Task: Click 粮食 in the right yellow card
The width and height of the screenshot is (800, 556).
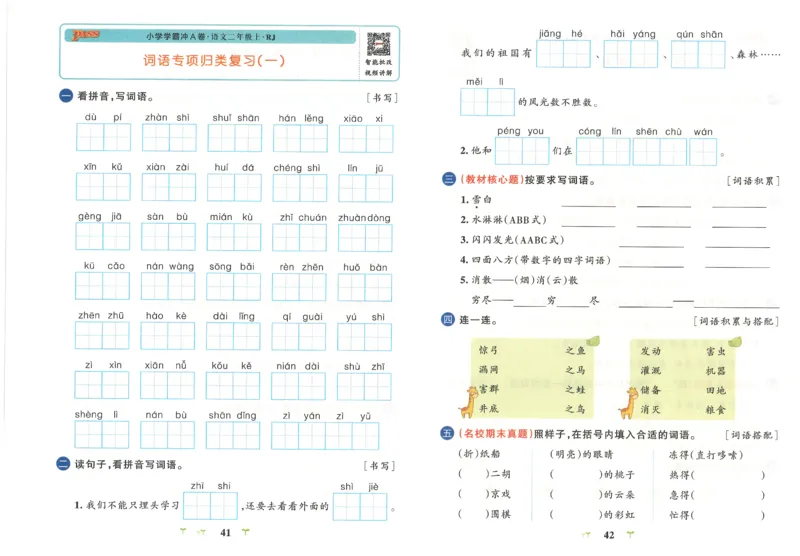Action: (715, 410)
